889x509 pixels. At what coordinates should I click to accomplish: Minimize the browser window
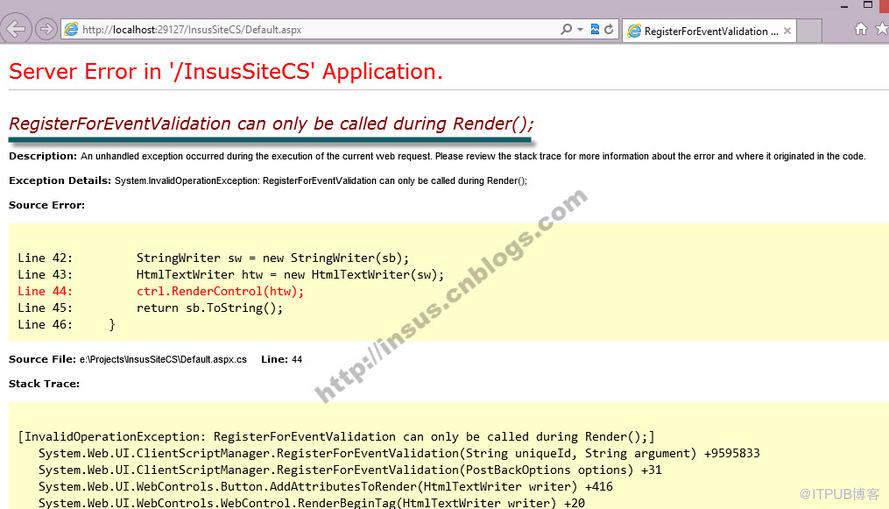coord(844,6)
